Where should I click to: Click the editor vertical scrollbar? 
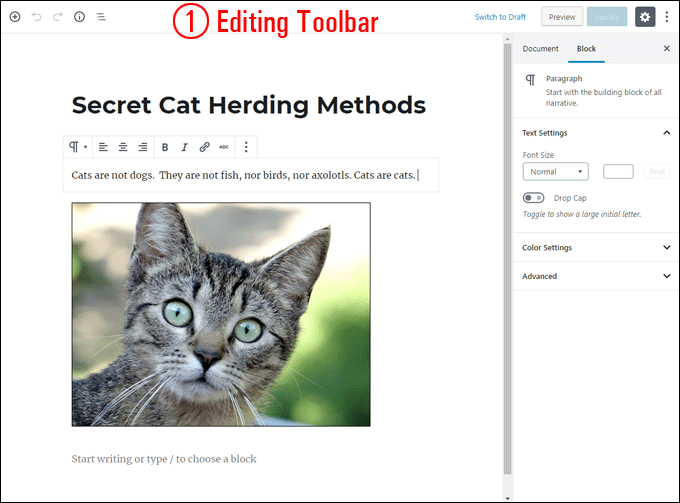(x=507, y=258)
